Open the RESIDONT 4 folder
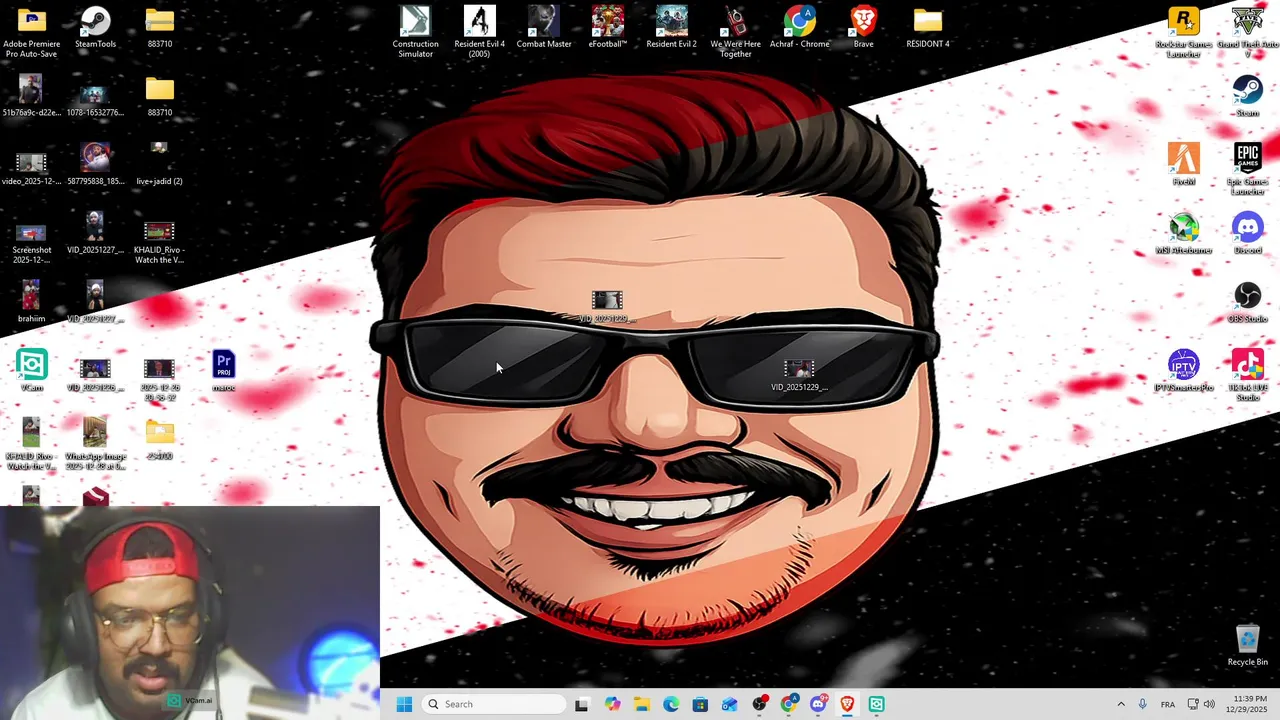The image size is (1280, 720). tap(927, 28)
